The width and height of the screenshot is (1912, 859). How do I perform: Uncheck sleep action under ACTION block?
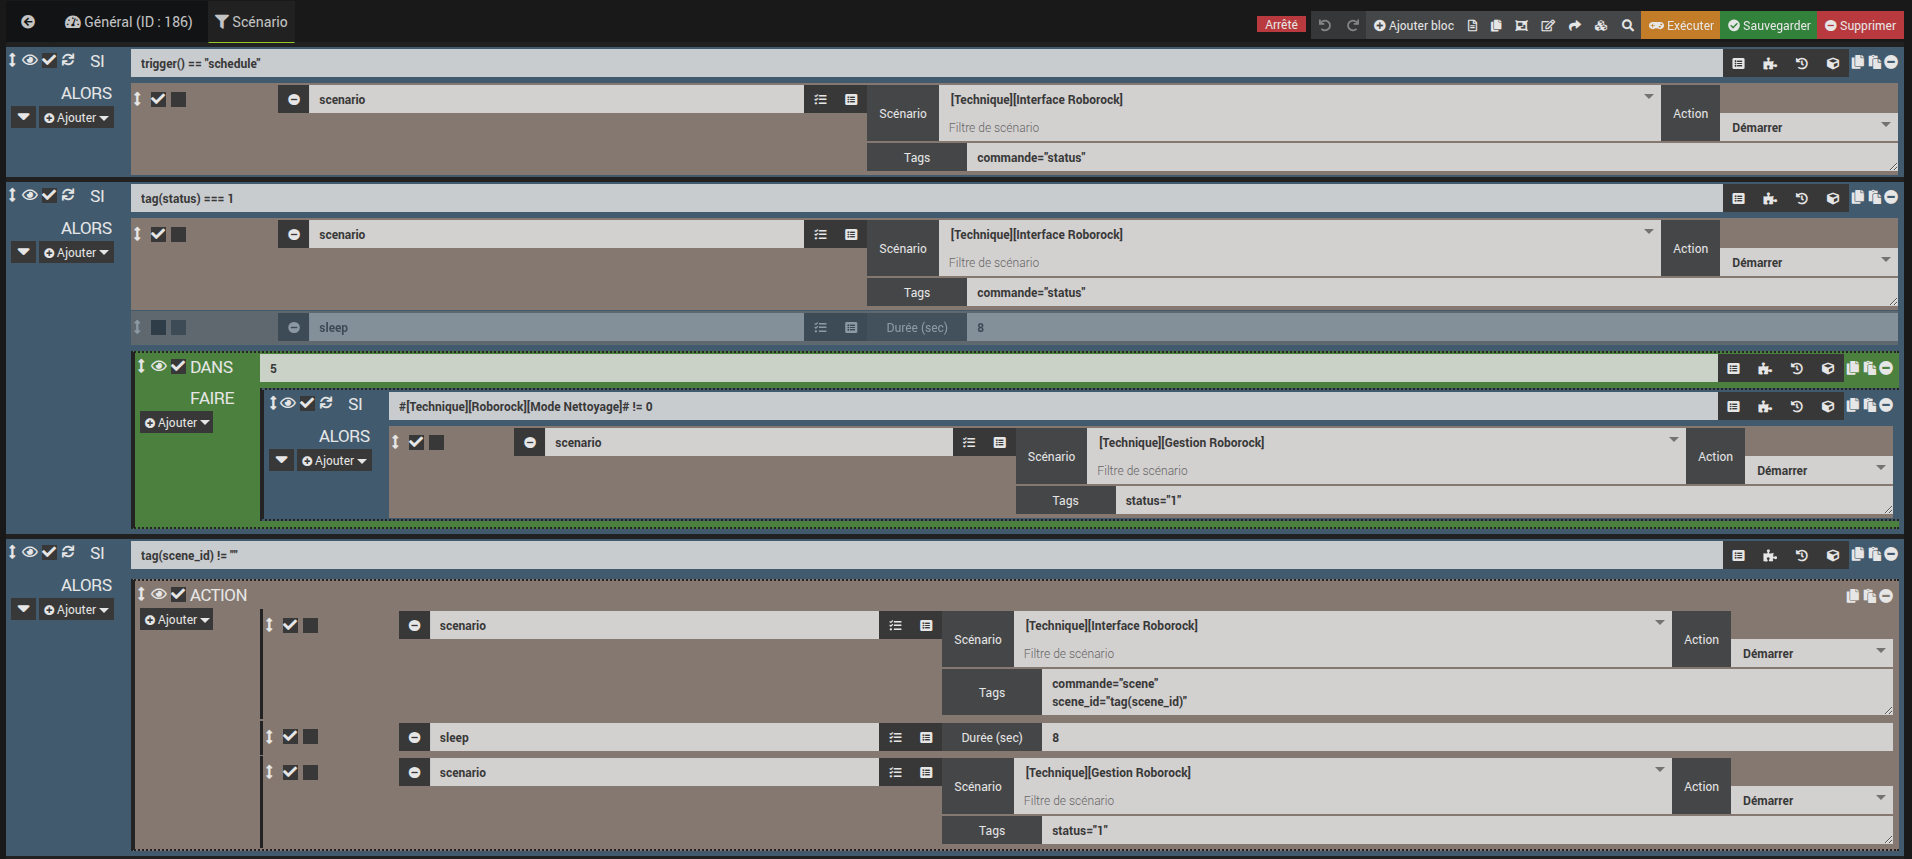(290, 737)
